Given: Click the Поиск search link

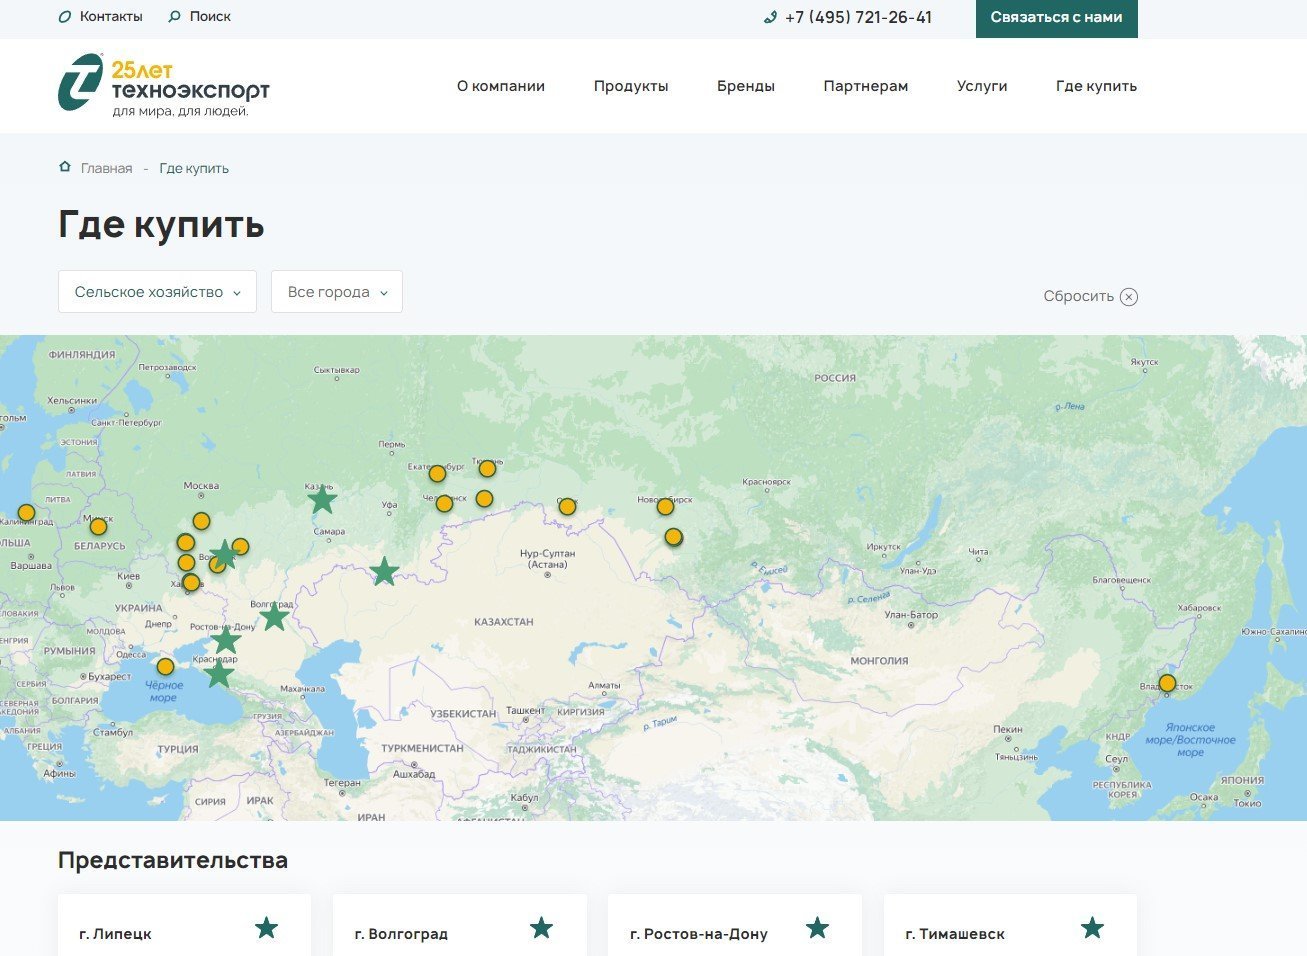Looking at the screenshot, I should 200,17.
